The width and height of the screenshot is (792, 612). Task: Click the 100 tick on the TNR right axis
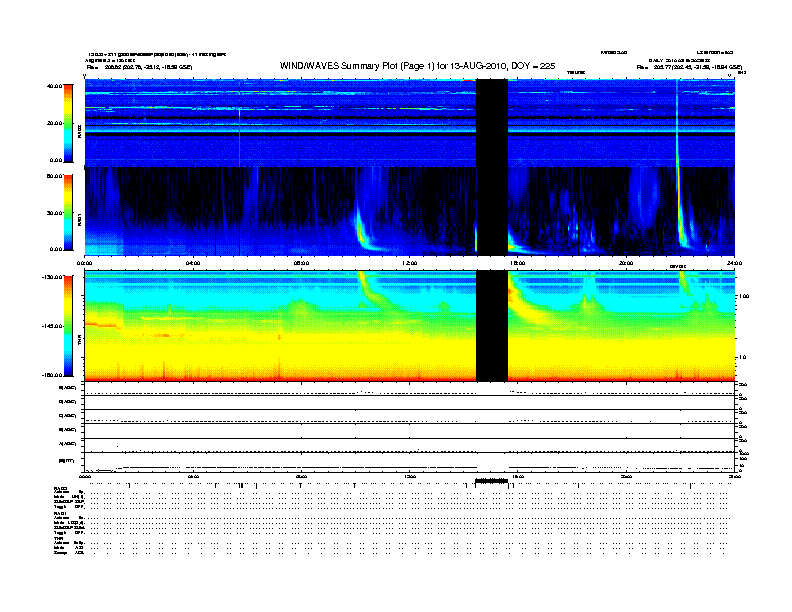(744, 296)
